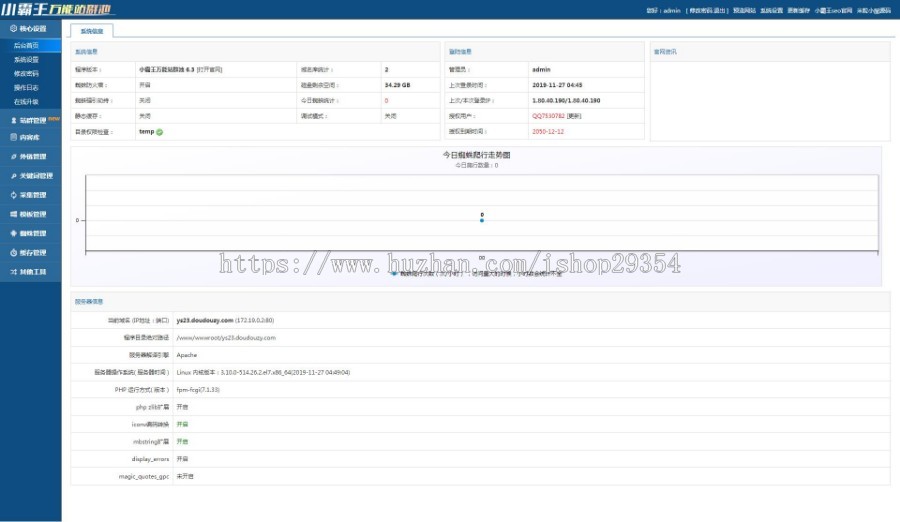The height and width of the screenshot is (522, 900).
Task: Select 操作日志 from the sidebar
Action: tap(27, 87)
